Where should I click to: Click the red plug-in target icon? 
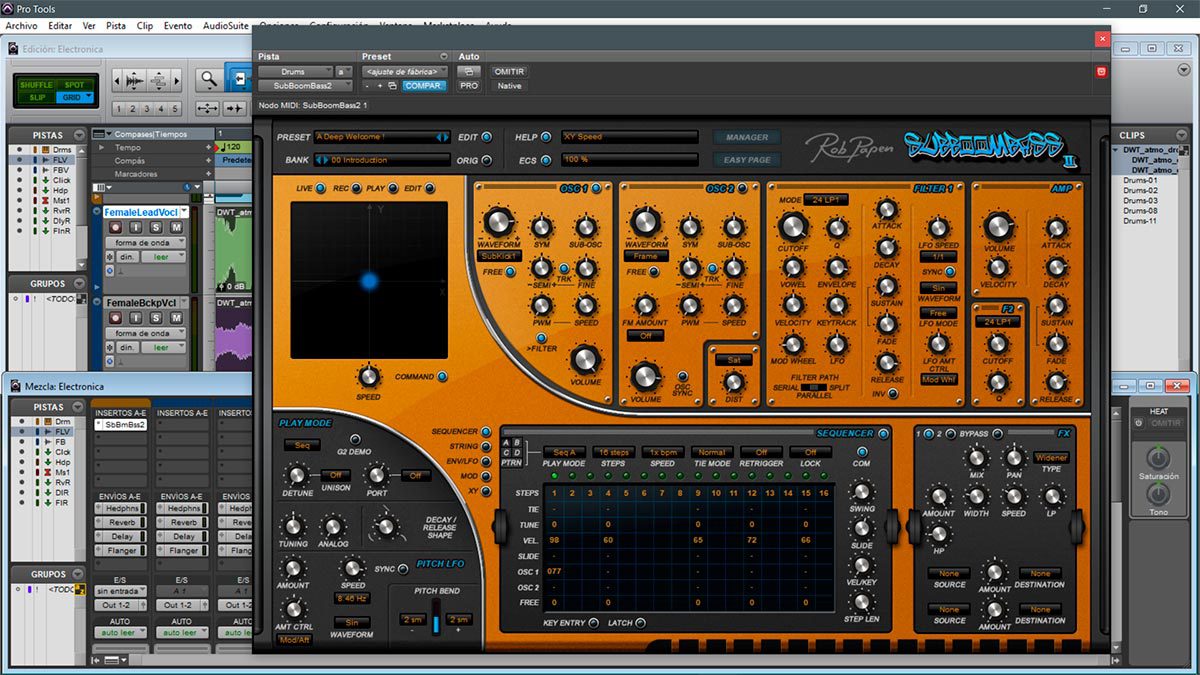click(1101, 72)
